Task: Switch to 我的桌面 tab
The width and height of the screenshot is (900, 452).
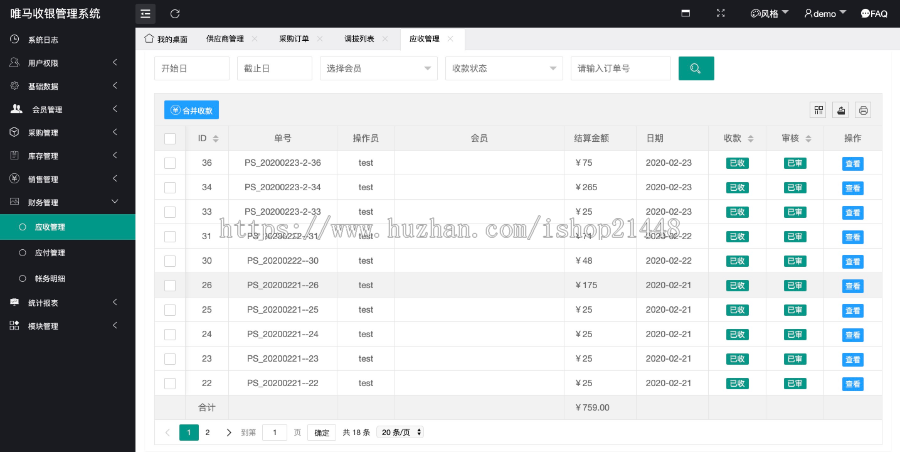Action: [166, 39]
